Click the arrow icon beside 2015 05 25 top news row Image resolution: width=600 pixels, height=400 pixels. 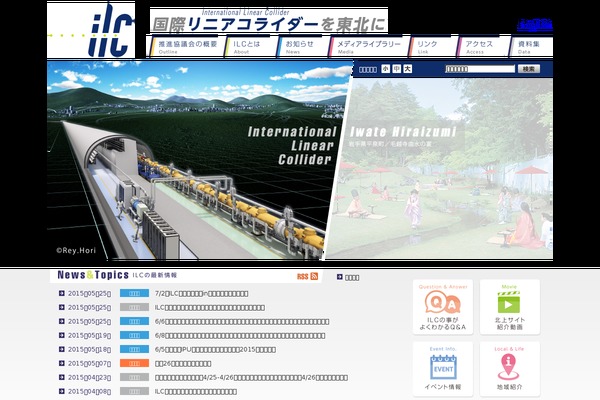pyautogui.click(x=62, y=293)
